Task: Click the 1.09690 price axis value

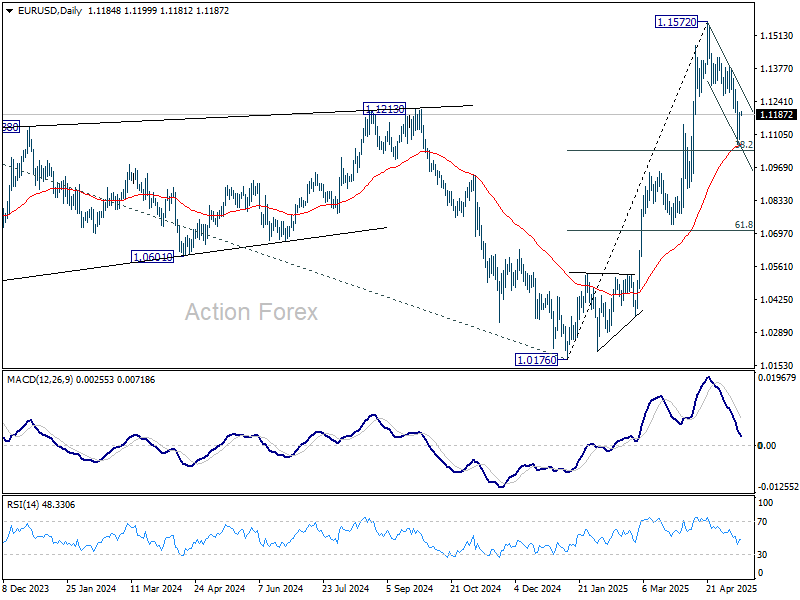Action: click(777, 167)
